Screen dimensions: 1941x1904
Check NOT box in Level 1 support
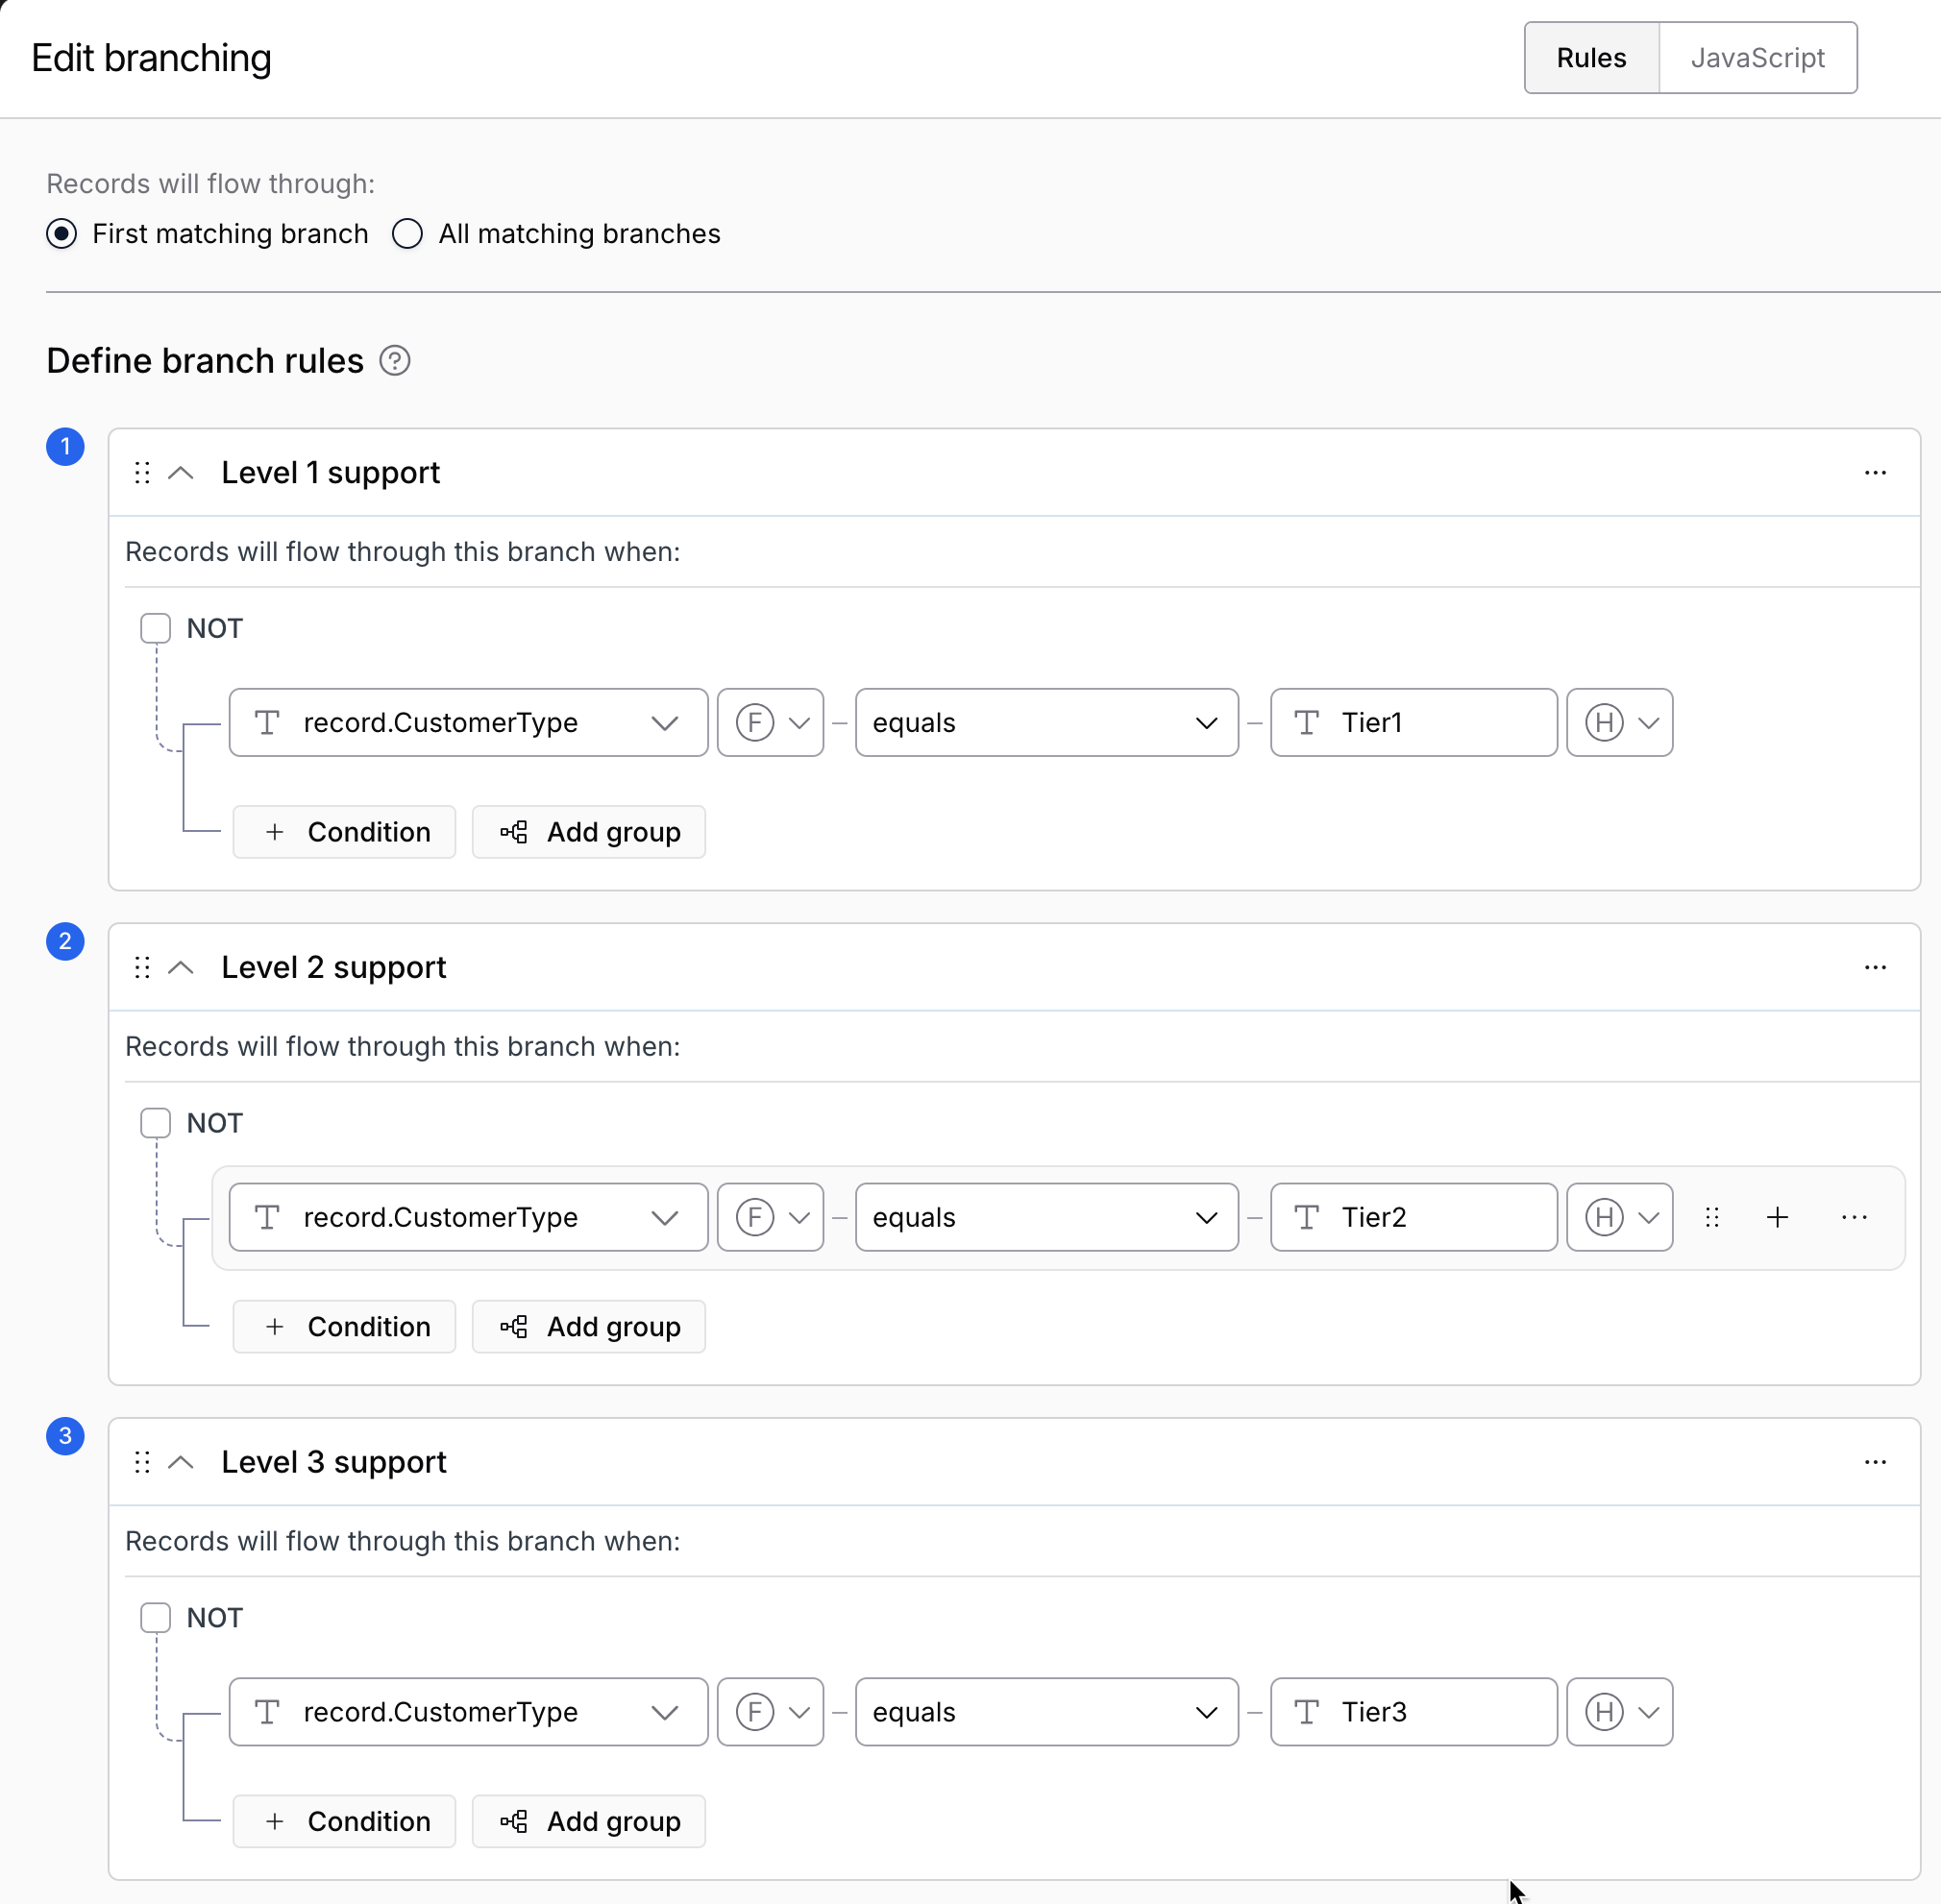156,629
